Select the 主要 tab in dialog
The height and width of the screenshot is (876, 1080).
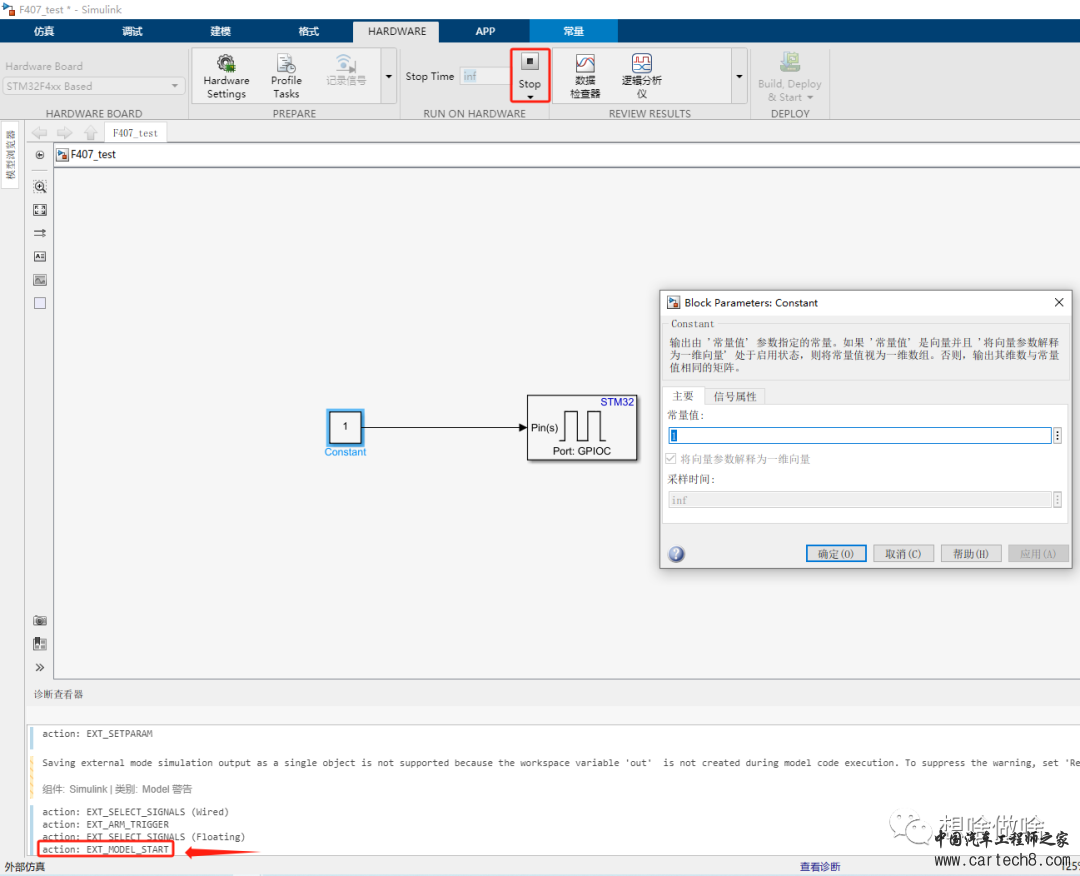click(x=683, y=396)
